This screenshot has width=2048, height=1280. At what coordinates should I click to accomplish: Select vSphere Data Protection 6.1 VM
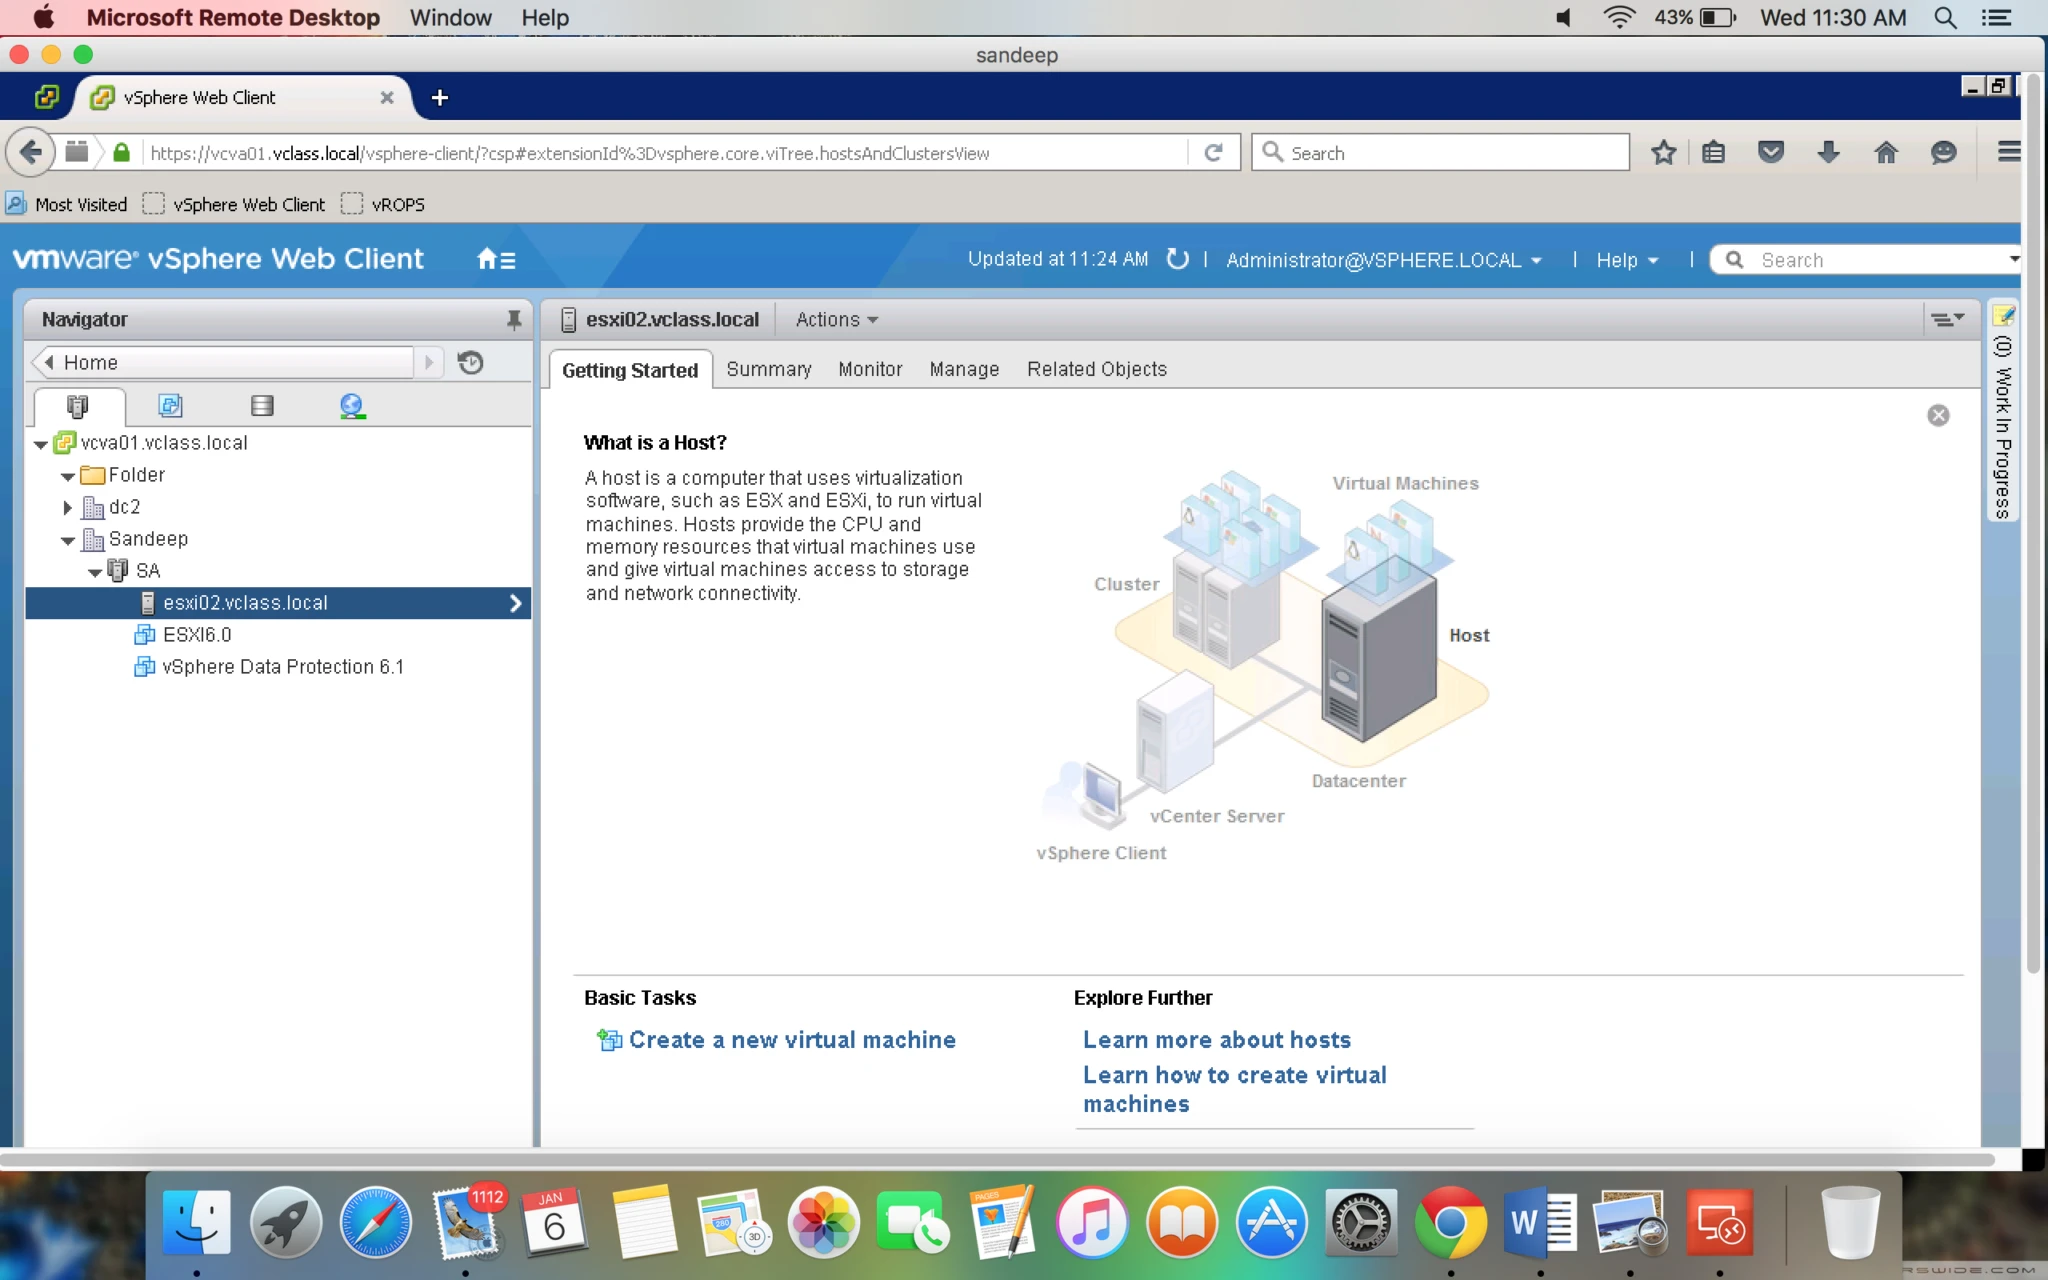point(283,667)
